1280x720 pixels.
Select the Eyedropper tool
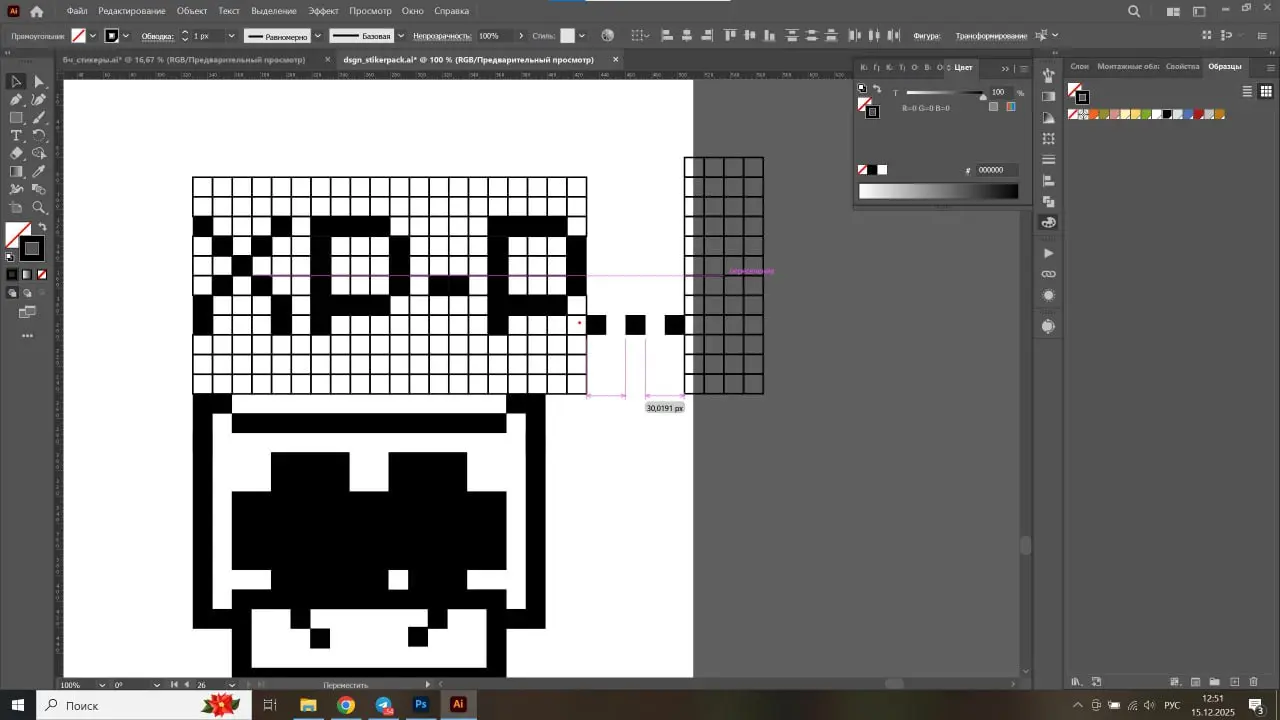(39, 172)
